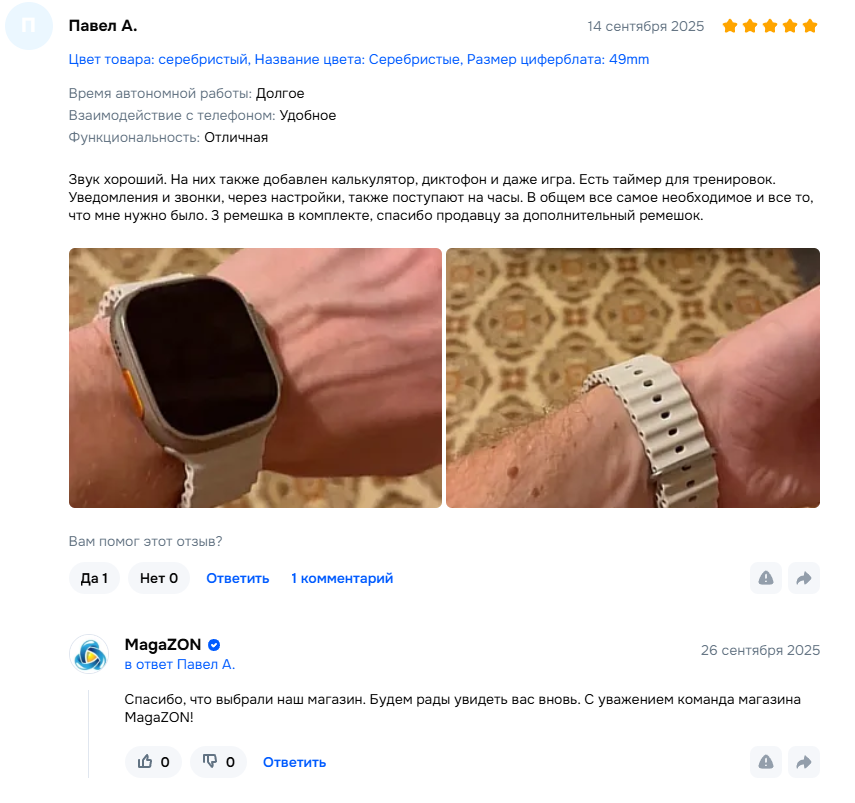Open the 'в ответ Павел А.' link

click(x=180, y=665)
